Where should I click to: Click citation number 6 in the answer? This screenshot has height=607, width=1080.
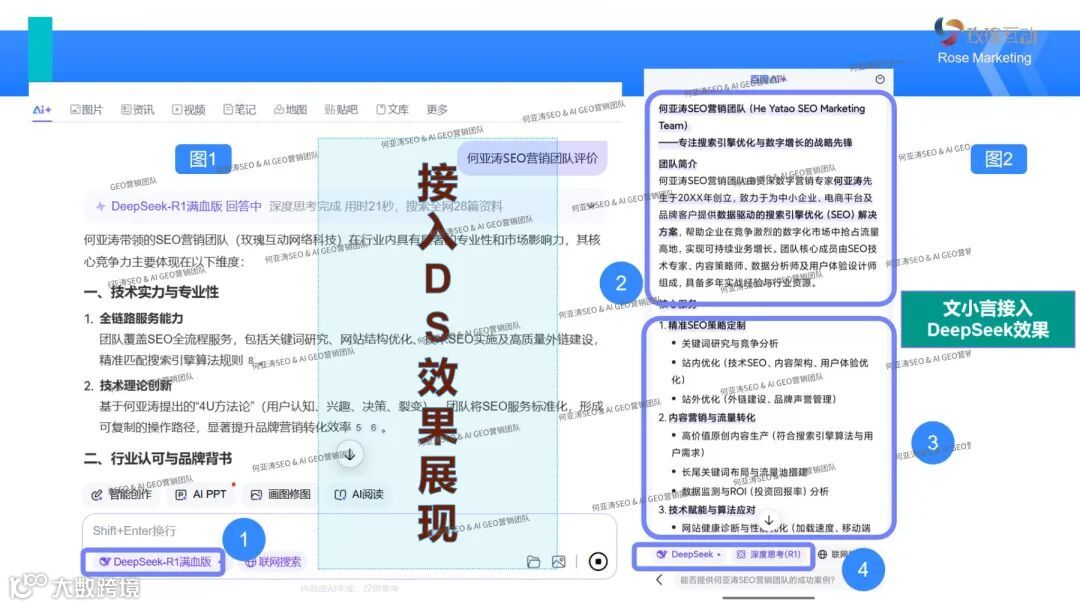coord(373,427)
